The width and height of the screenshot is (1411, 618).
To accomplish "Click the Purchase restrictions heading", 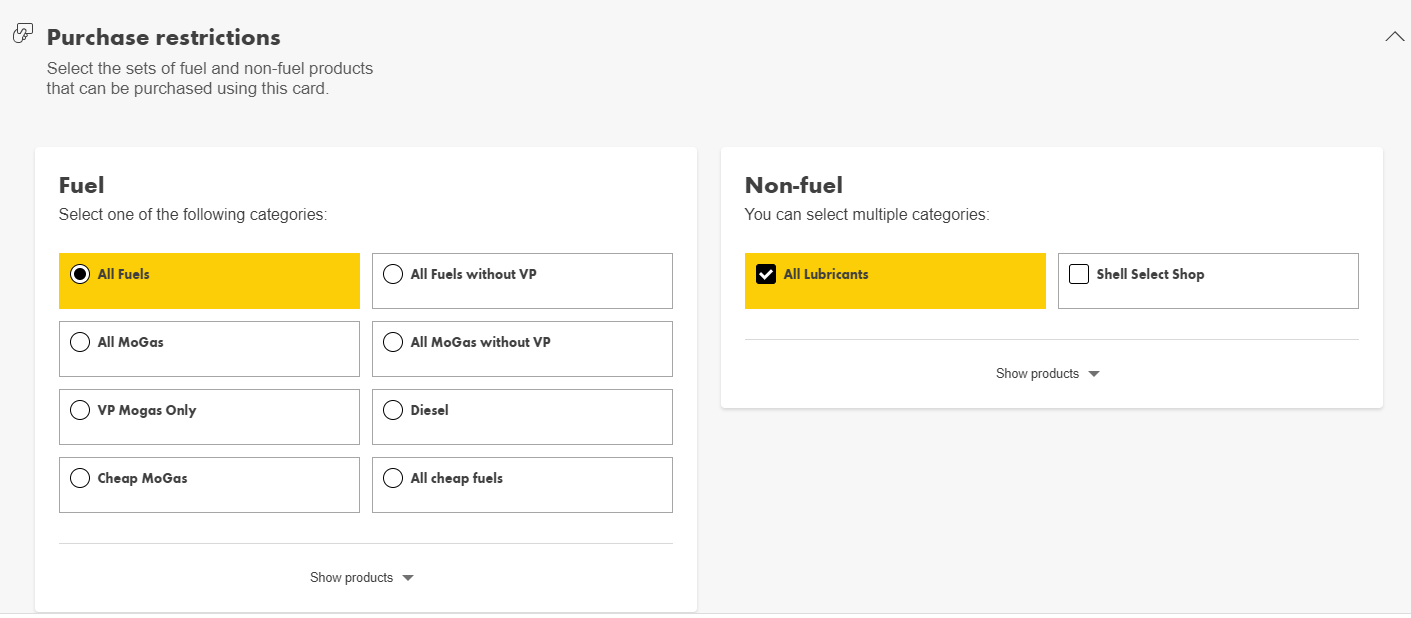I will pyautogui.click(x=164, y=37).
